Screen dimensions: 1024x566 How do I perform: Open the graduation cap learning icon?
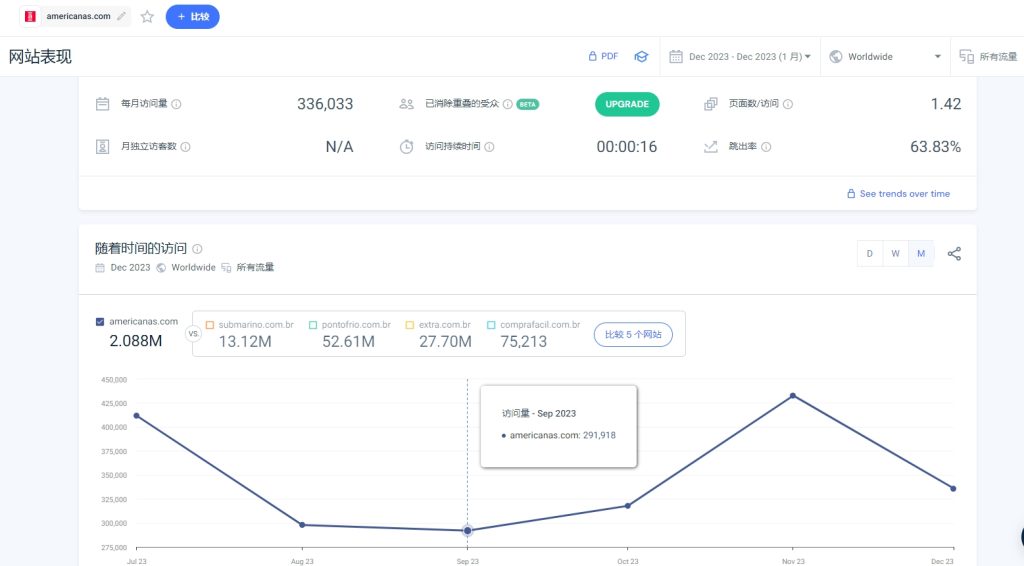pyautogui.click(x=641, y=57)
